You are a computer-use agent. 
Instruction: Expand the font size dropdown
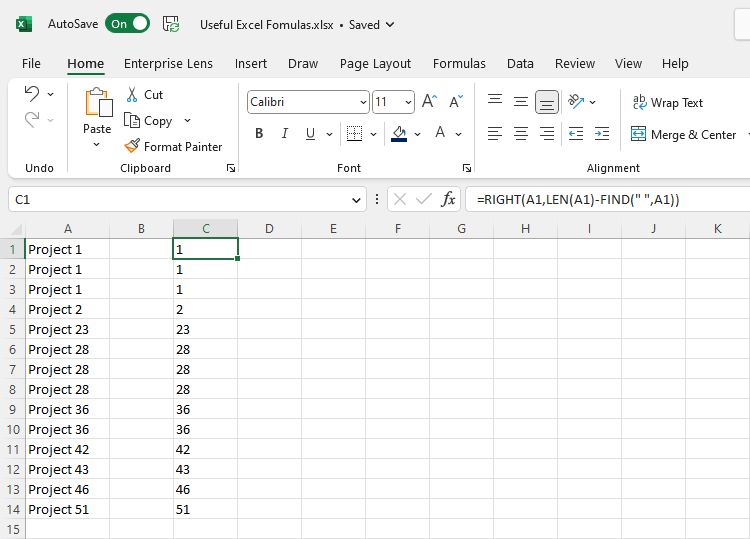pos(408,102)
